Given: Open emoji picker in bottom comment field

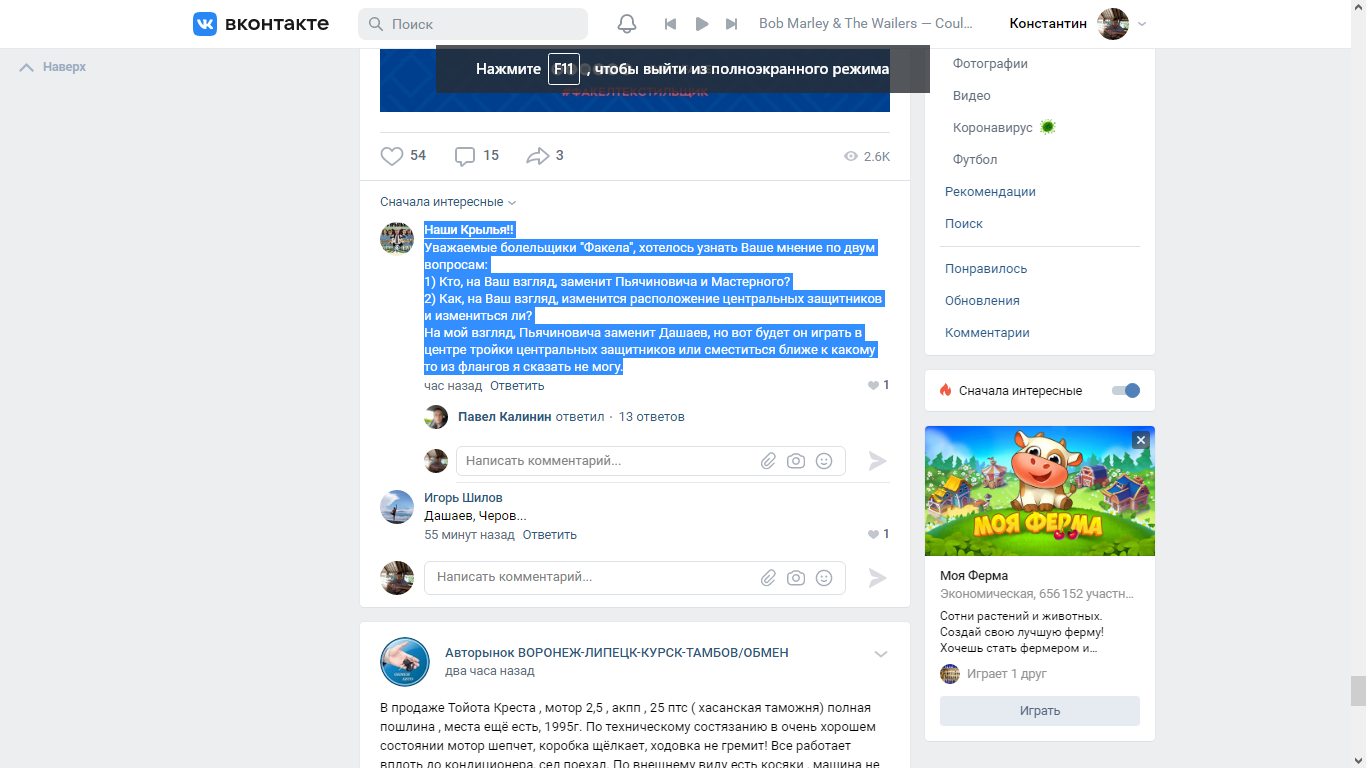Looking at the screenshot, I should [x=824, y=578].
